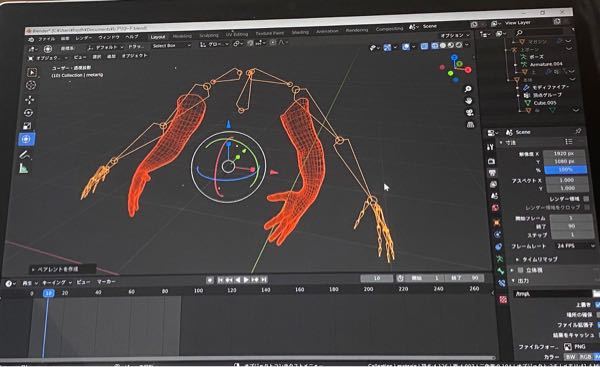The height and width of the screenshot is (367, 600).
Task: Select the Rotate tool
Action: (x=28, y=113)
